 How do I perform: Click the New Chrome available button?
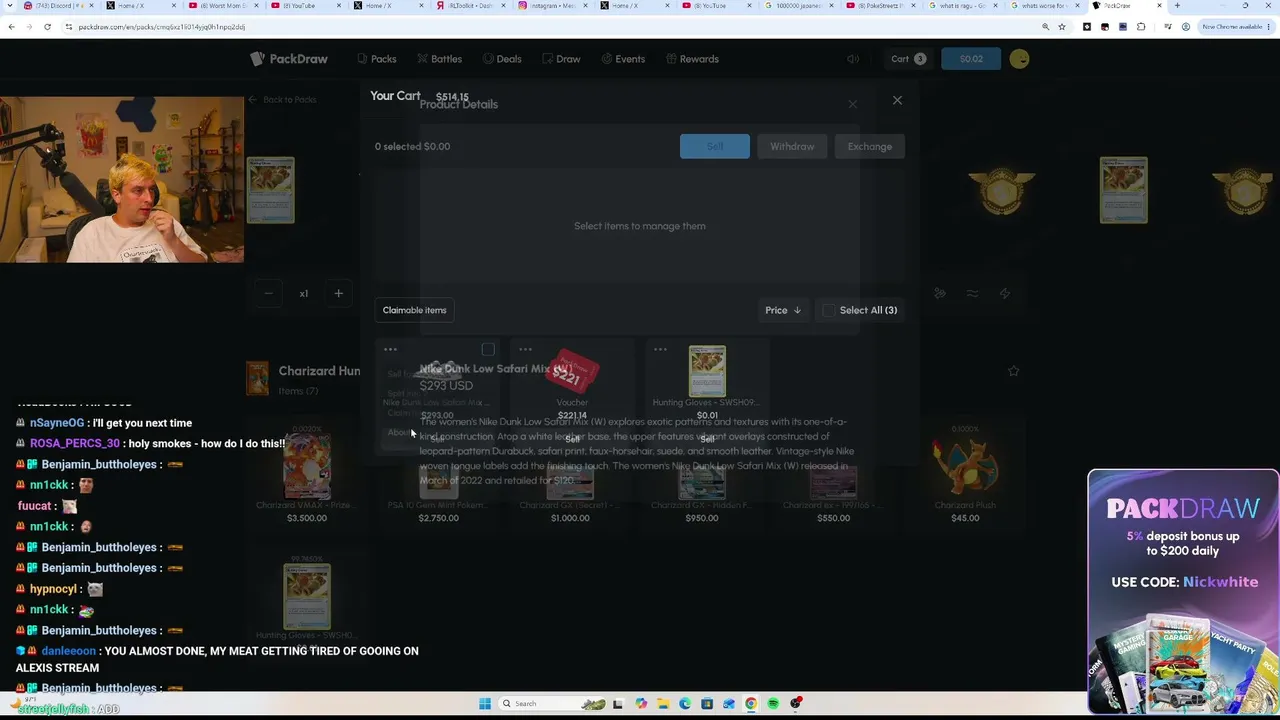[x=1236, y=26]
